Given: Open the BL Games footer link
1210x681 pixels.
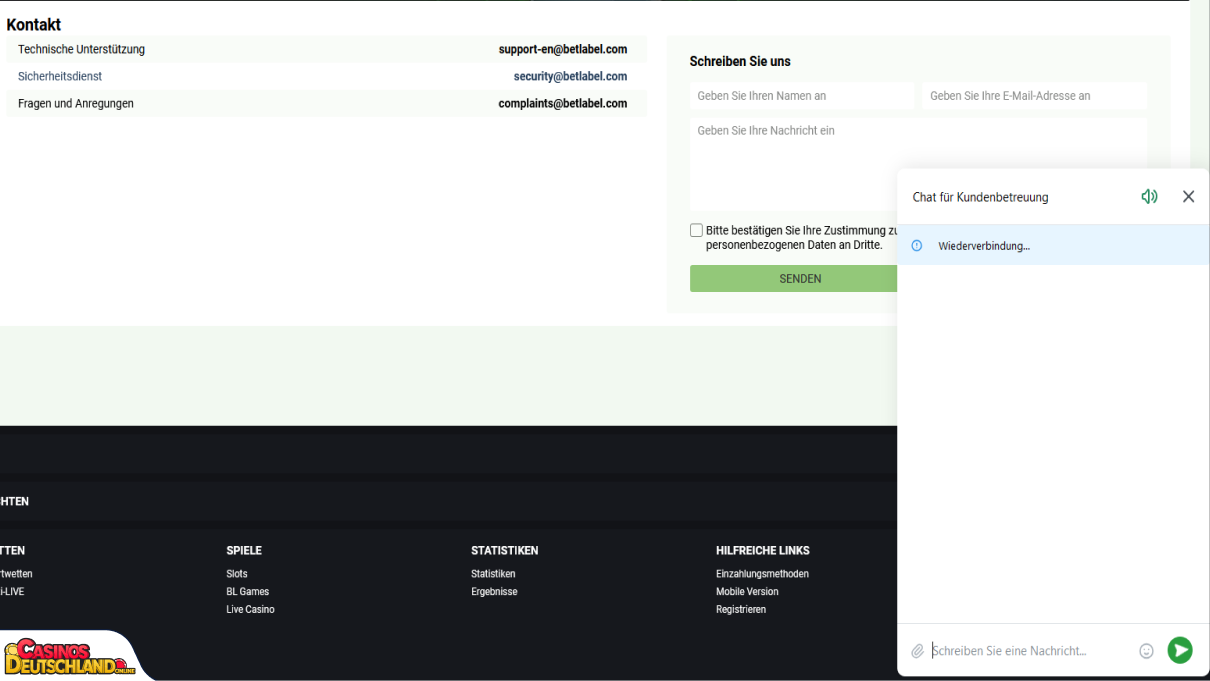Looking at the screenshot, I should pos(248,592).
